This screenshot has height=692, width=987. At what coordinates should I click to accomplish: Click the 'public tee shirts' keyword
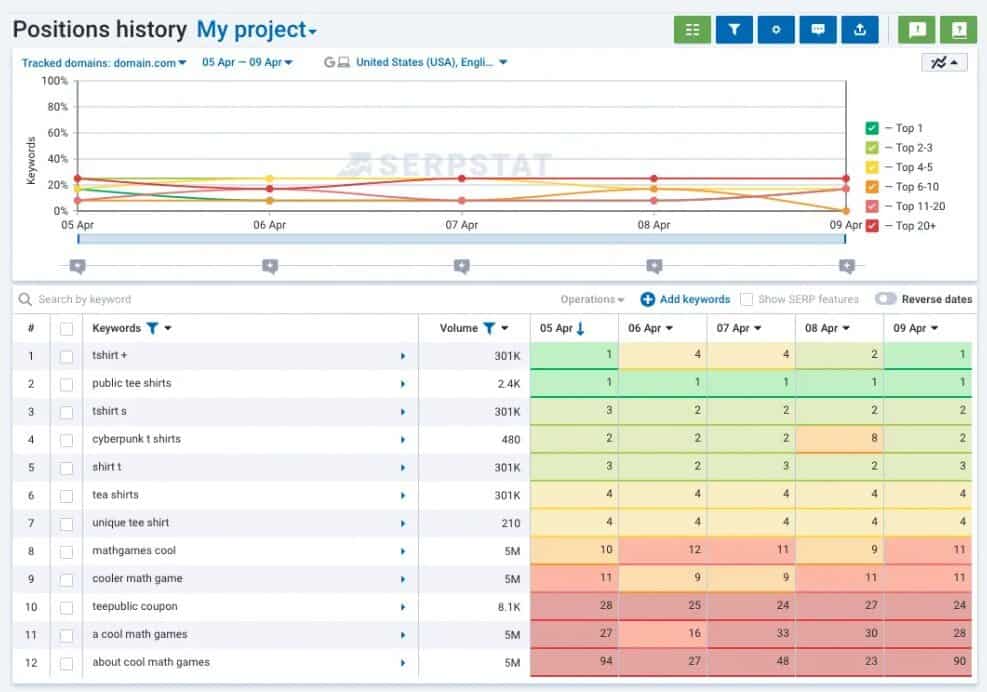(x=132, y=383)
